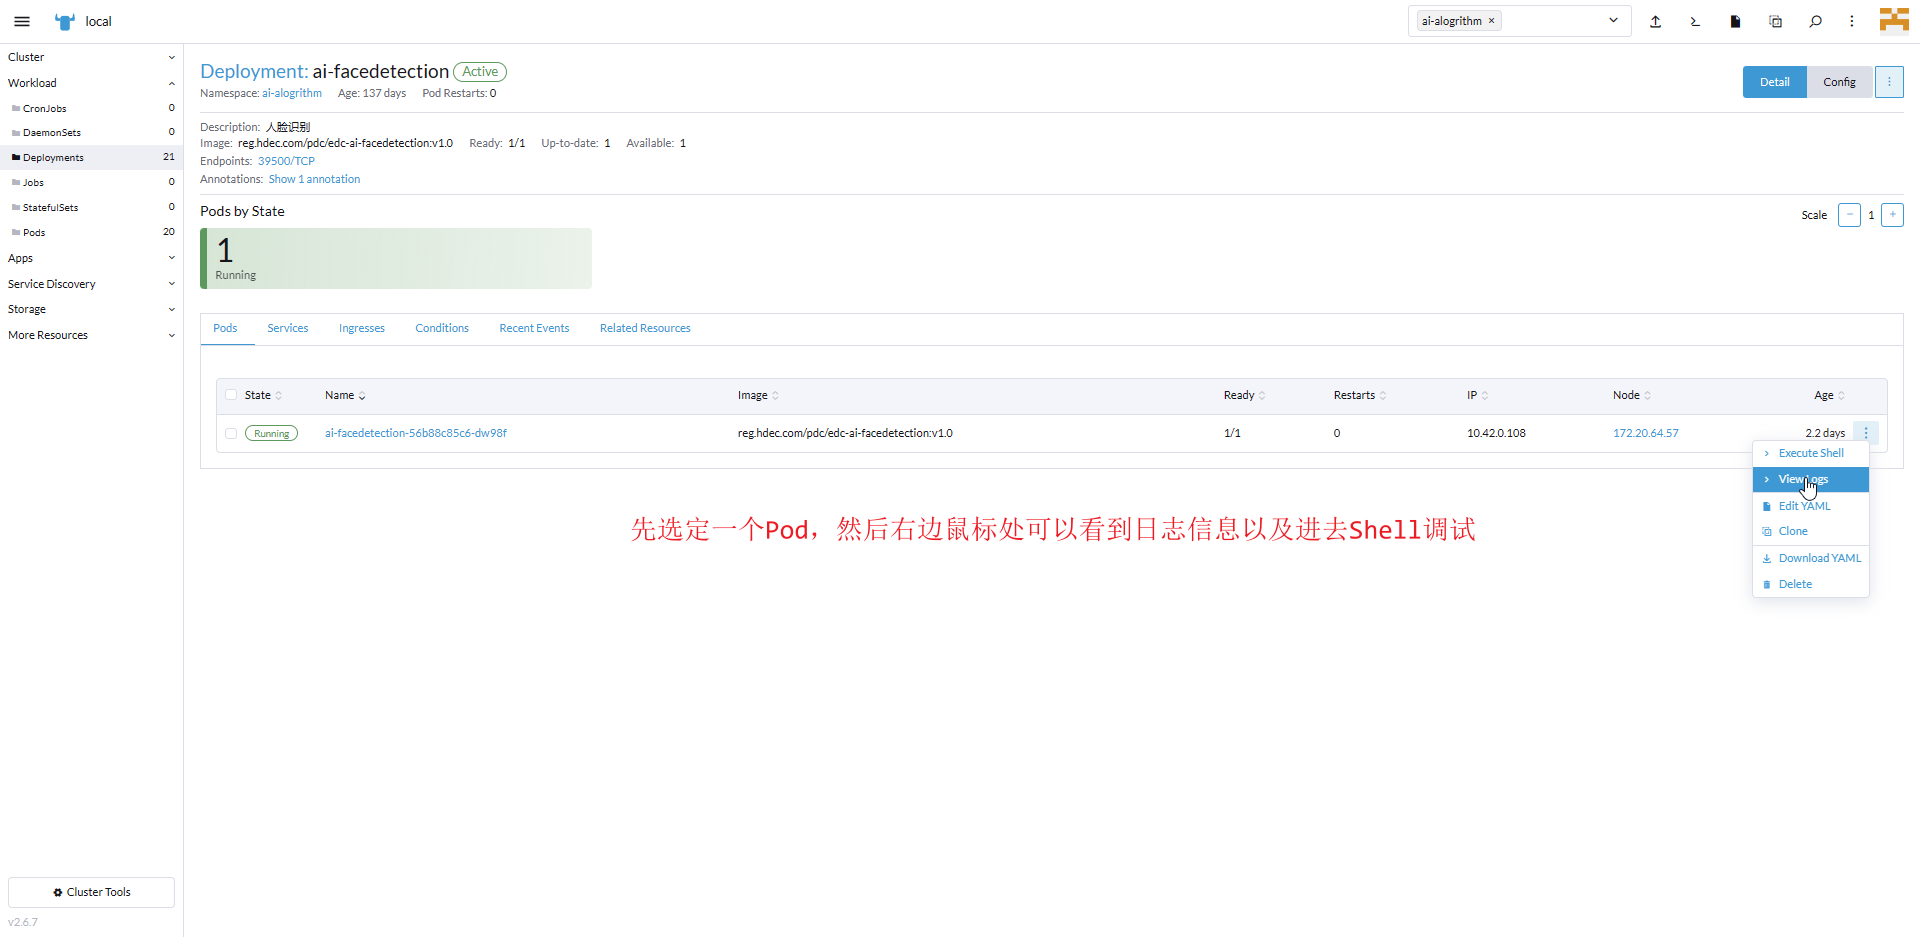Expand the Apps sidebar section

91,258
